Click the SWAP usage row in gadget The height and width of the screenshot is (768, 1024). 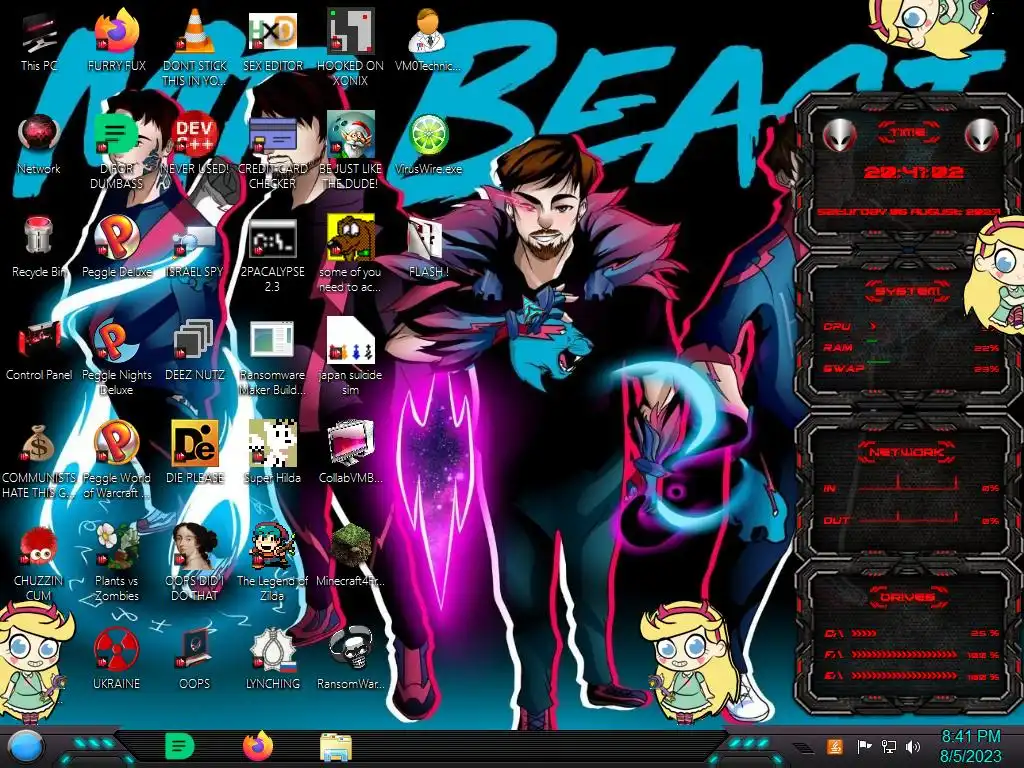pyautogui.click(x=911, y=369)
